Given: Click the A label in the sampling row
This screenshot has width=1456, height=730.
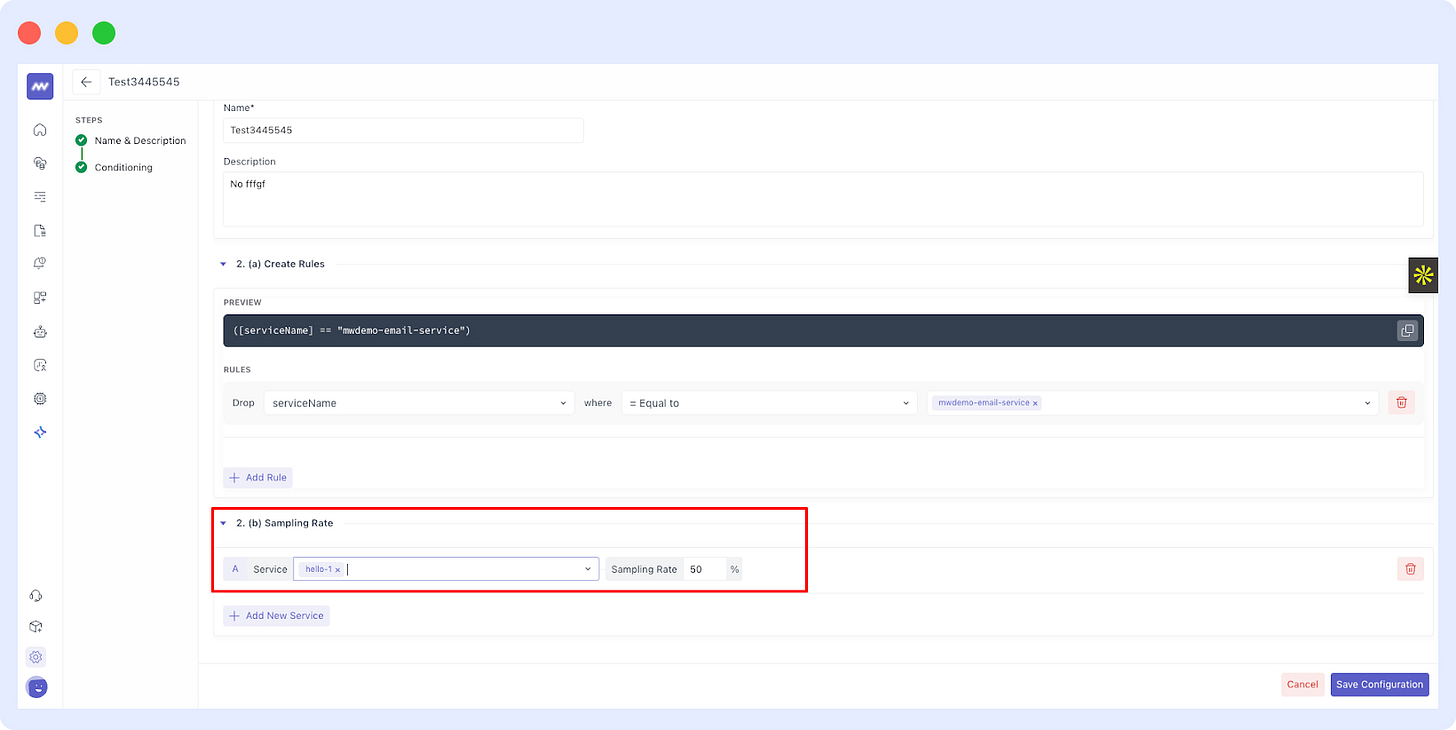Looking at the screenshot, I should (235, 569).
